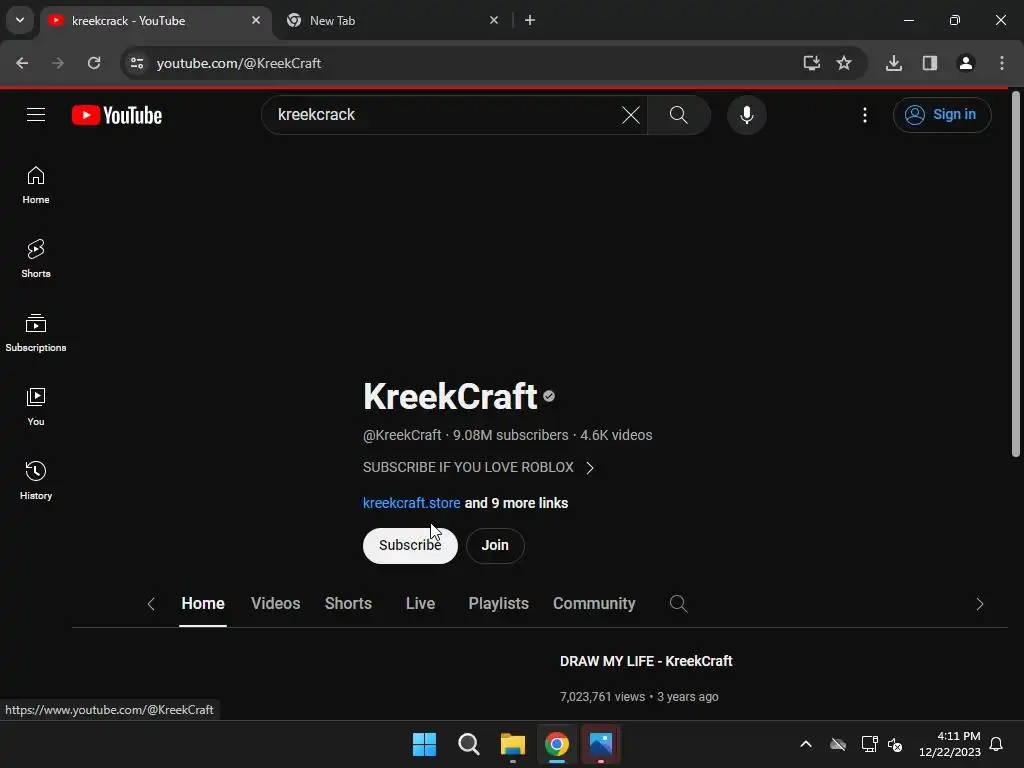
Task: Subscribe to the KreekCraft channel
Action: point(410,545)
